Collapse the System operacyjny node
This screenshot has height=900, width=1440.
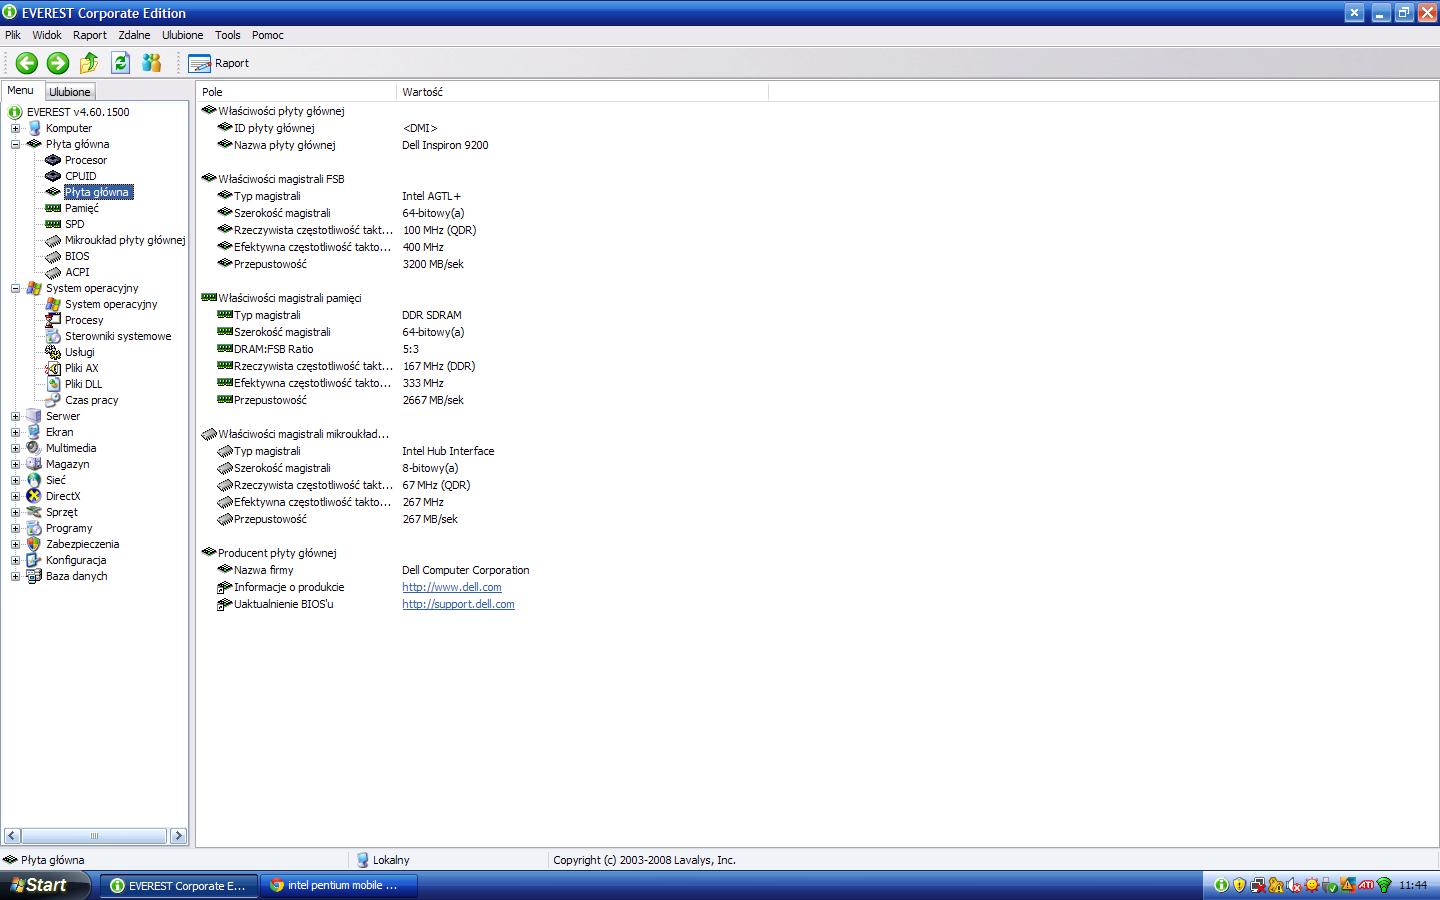click(15, 288)
